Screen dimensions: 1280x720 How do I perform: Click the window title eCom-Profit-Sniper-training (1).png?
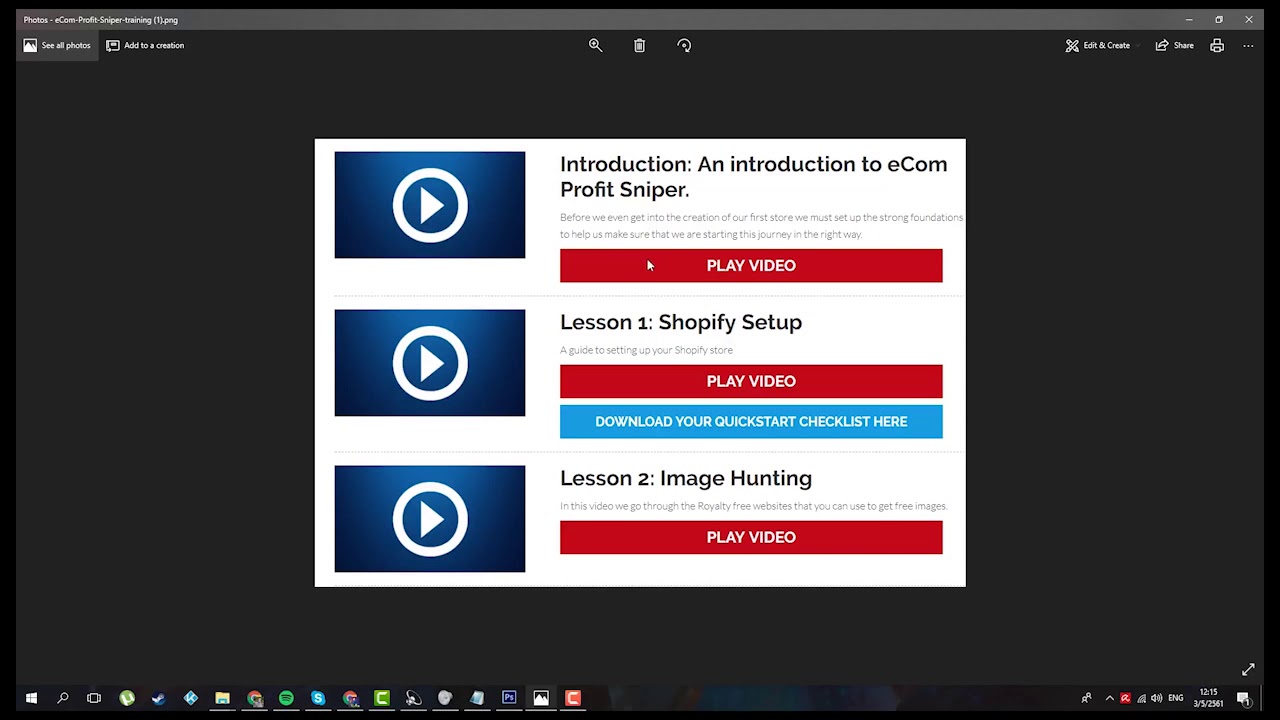pyautogui.click(x=101, y=20)
